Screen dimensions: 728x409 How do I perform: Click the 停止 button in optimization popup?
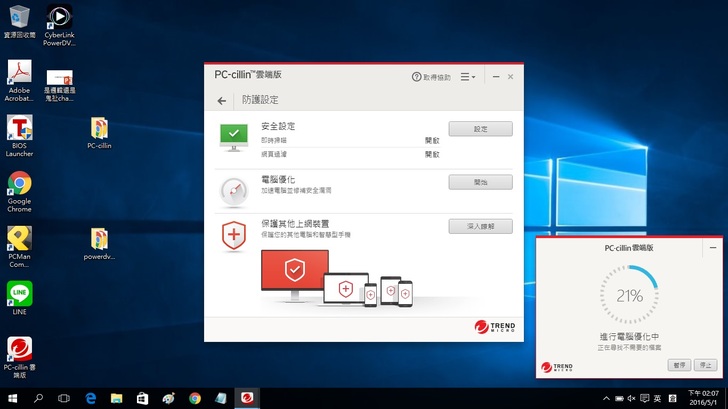click(x=705, y=365)
